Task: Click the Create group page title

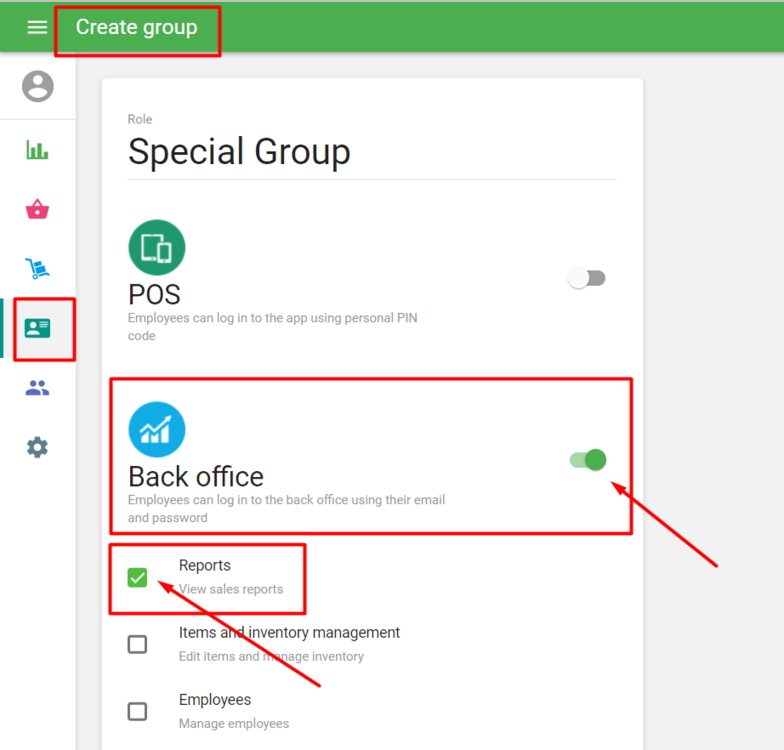Action: click(x=137, y=27)
